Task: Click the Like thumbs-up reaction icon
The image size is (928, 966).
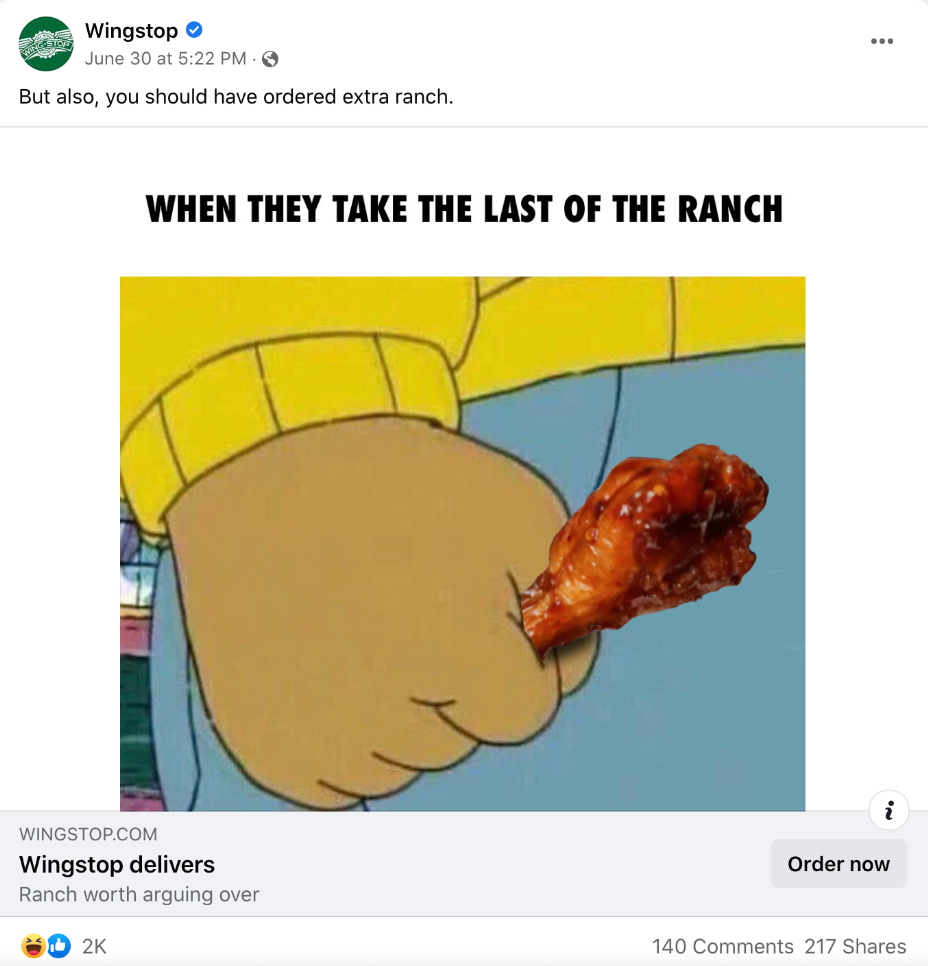Action: 59,946
